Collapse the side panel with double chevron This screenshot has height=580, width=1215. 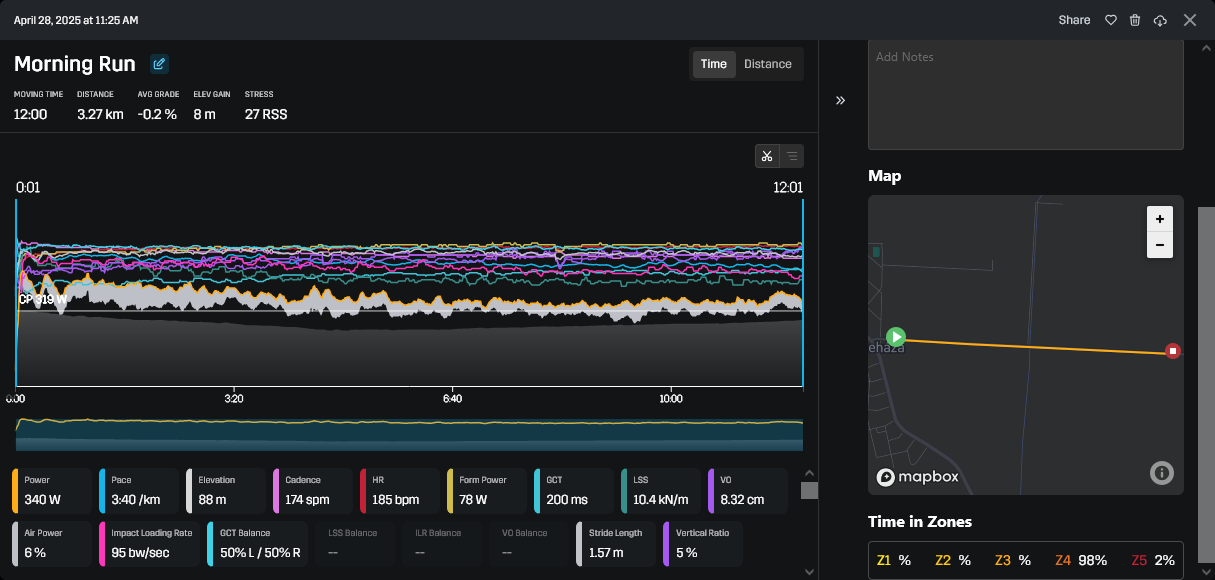coord(841,100)
